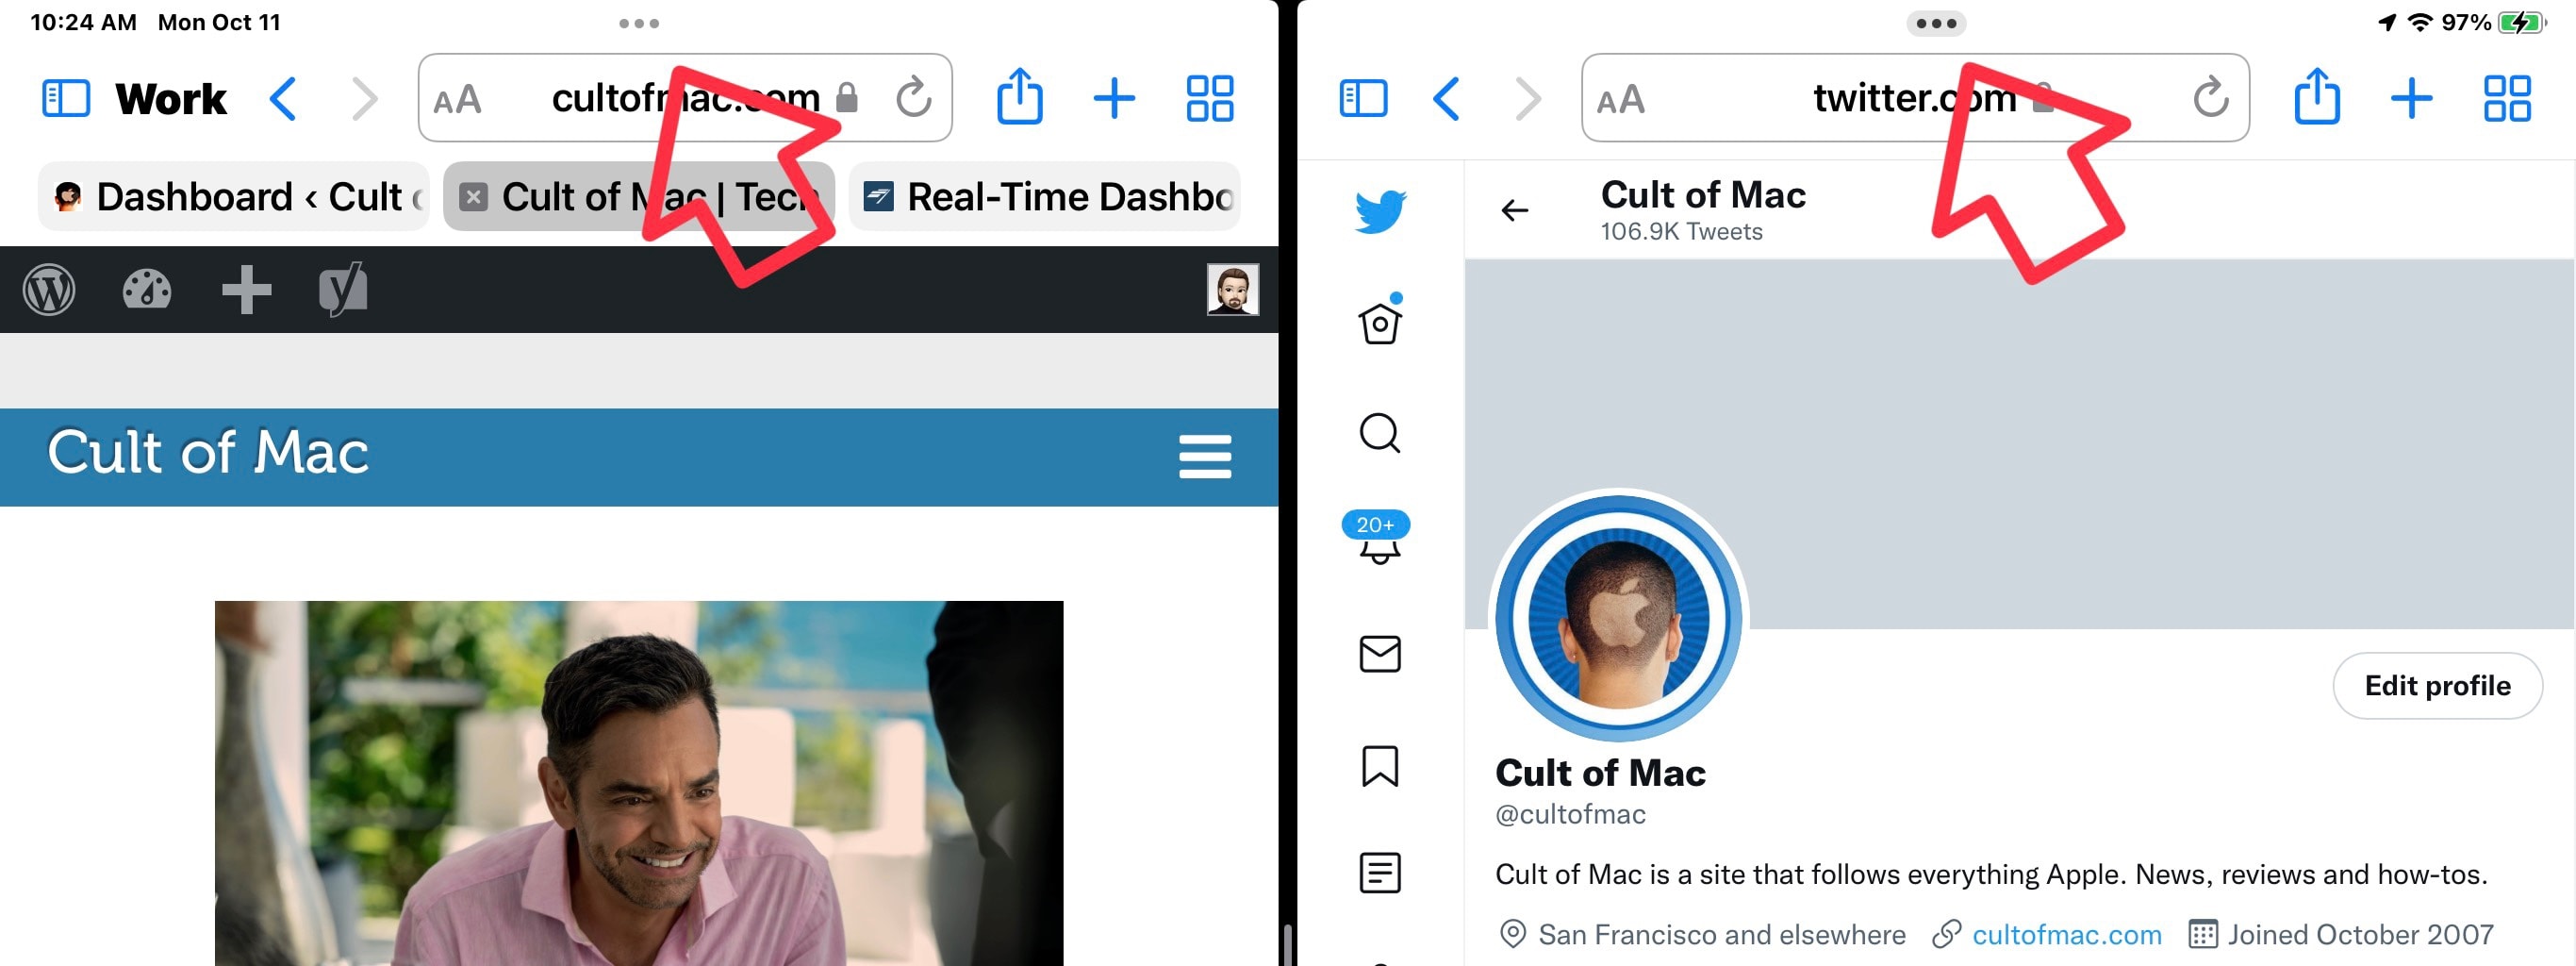Open multitasking dots above Twitter window

tap(1935, 23)
